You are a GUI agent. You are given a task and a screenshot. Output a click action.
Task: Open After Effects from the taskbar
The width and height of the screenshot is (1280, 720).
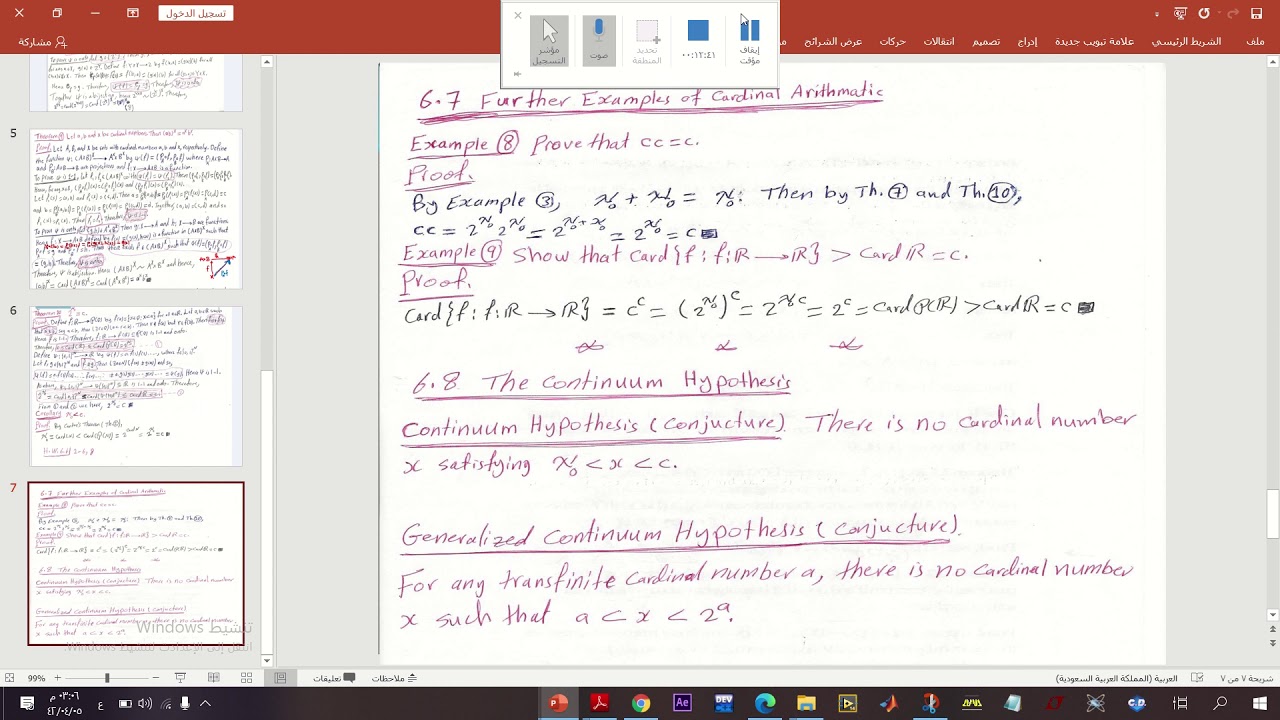[x=682, y=703]
